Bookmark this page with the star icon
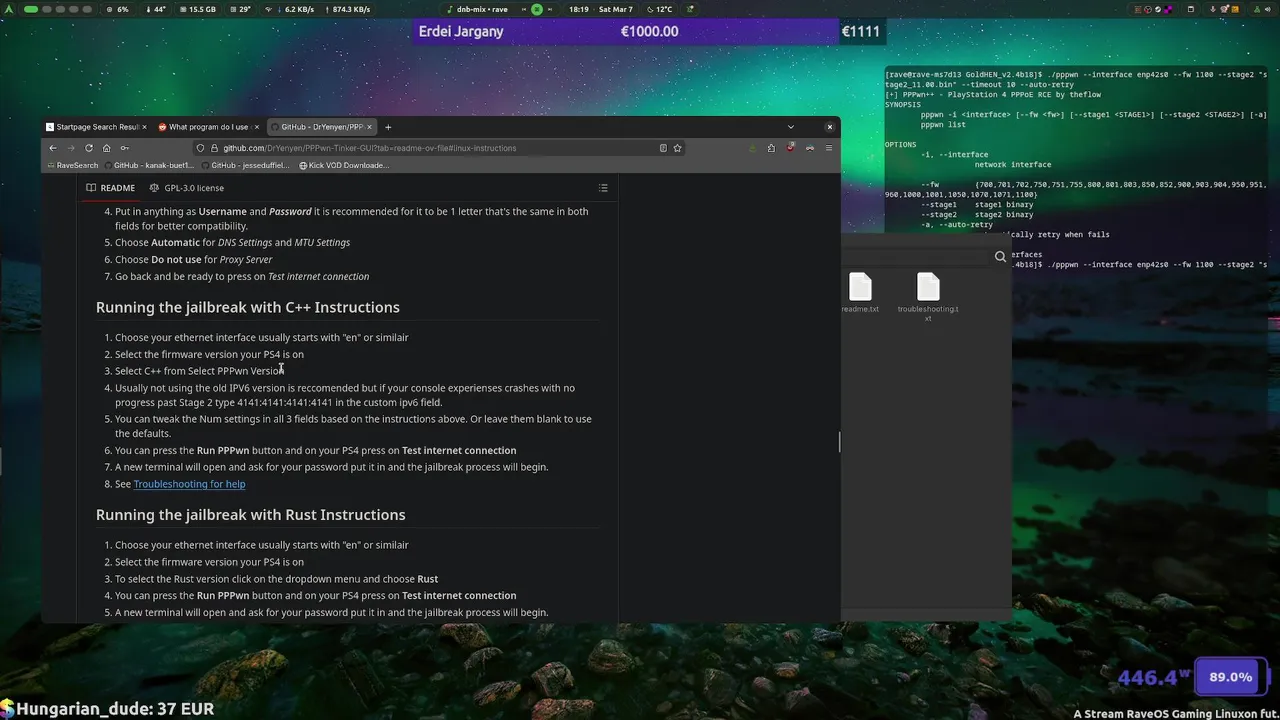Image resolution: width=1280 pixels, height=720 pixels. click(x=677, y=148)
